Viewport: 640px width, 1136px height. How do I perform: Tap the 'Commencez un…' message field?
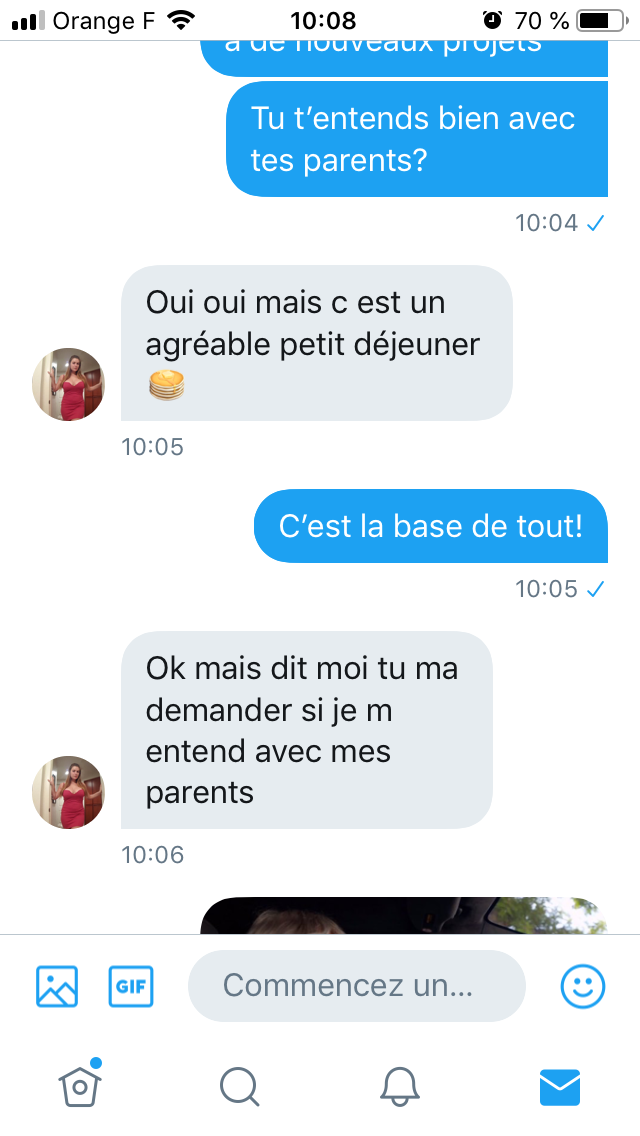[x=357, y=986]
